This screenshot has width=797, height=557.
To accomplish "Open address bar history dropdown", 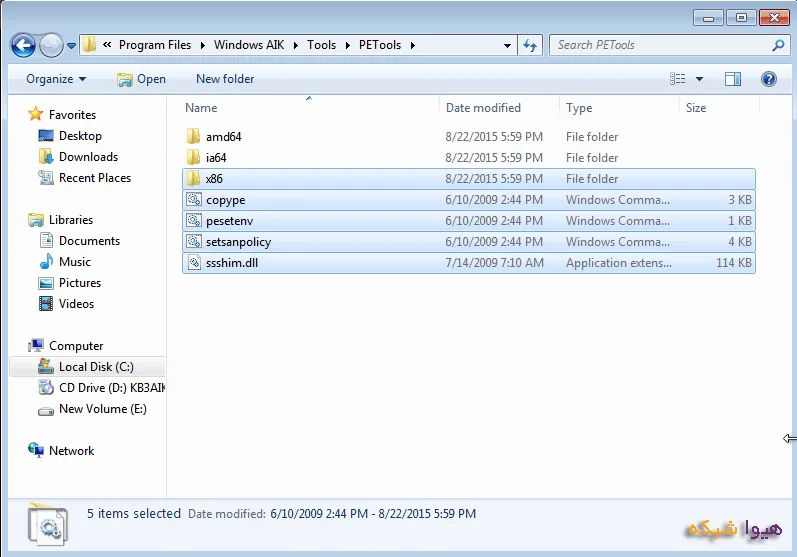I will click(x=507, y=45).
